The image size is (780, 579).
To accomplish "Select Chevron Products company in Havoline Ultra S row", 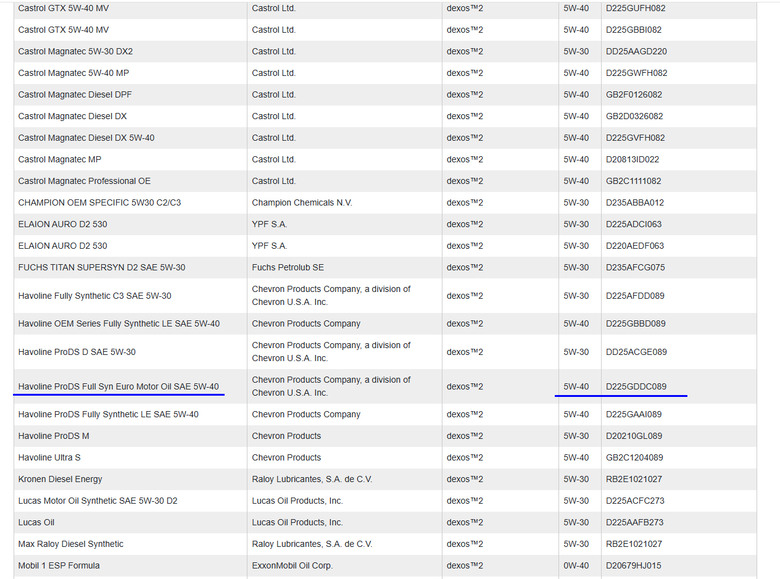I will 286,458.
